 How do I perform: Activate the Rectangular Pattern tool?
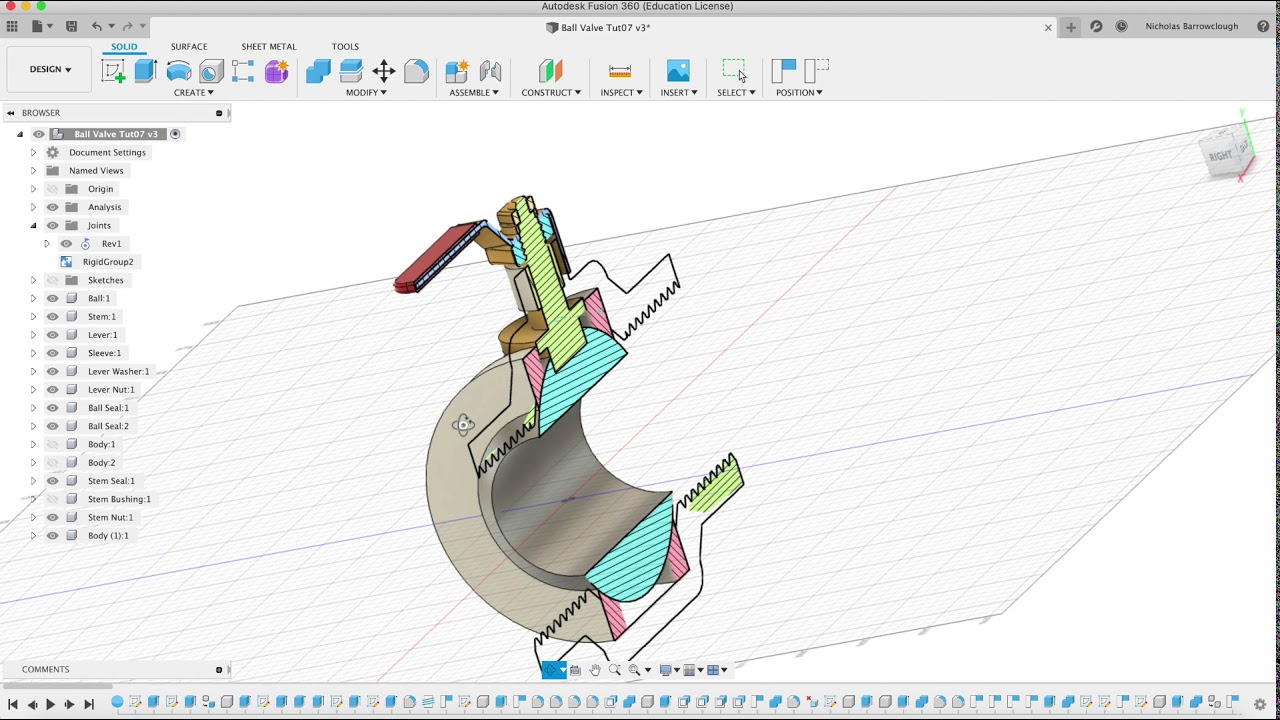tap(243, 71)
